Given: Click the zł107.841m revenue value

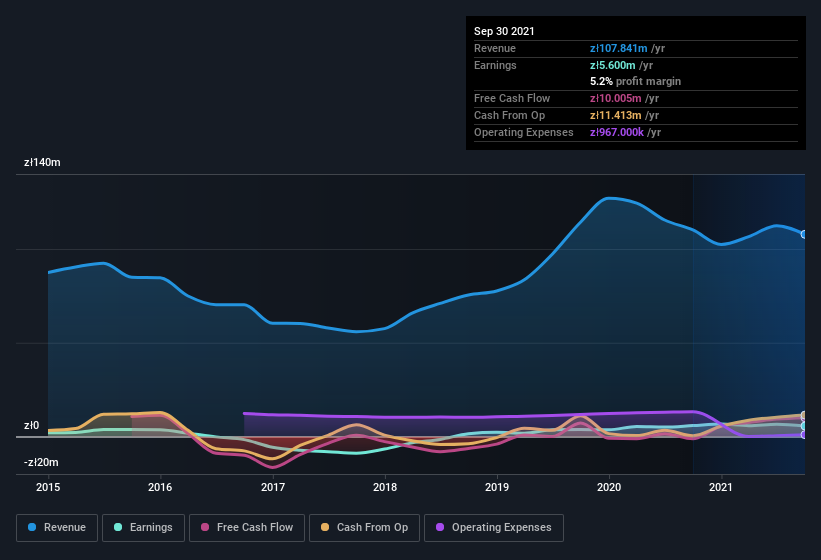Looking at the screenshot, I should [618, 48].
